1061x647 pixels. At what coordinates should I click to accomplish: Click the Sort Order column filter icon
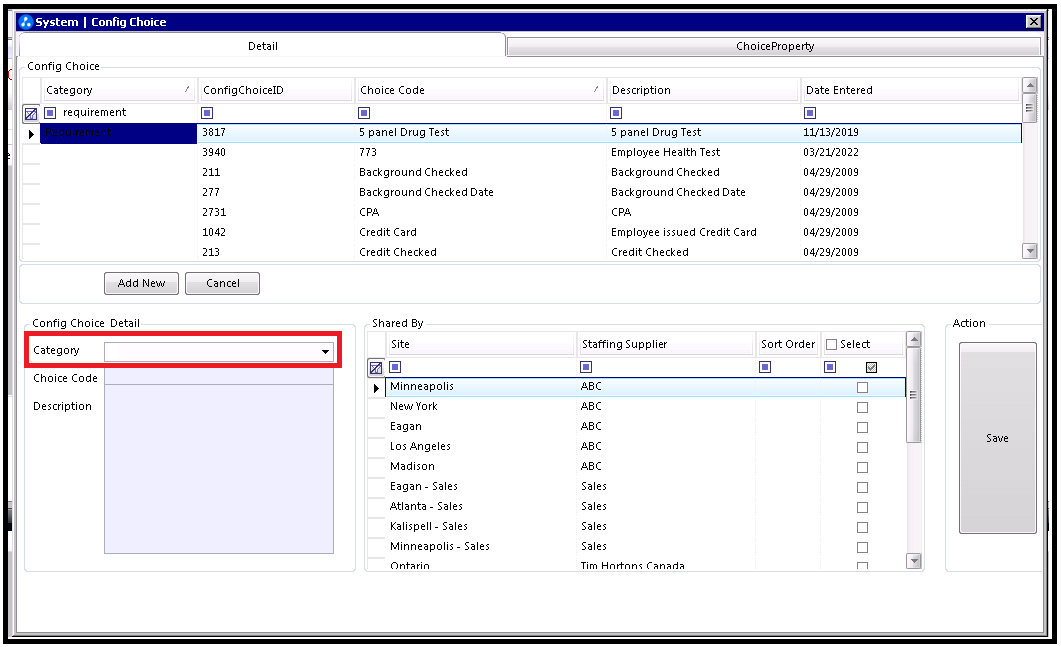pos(765,367)
